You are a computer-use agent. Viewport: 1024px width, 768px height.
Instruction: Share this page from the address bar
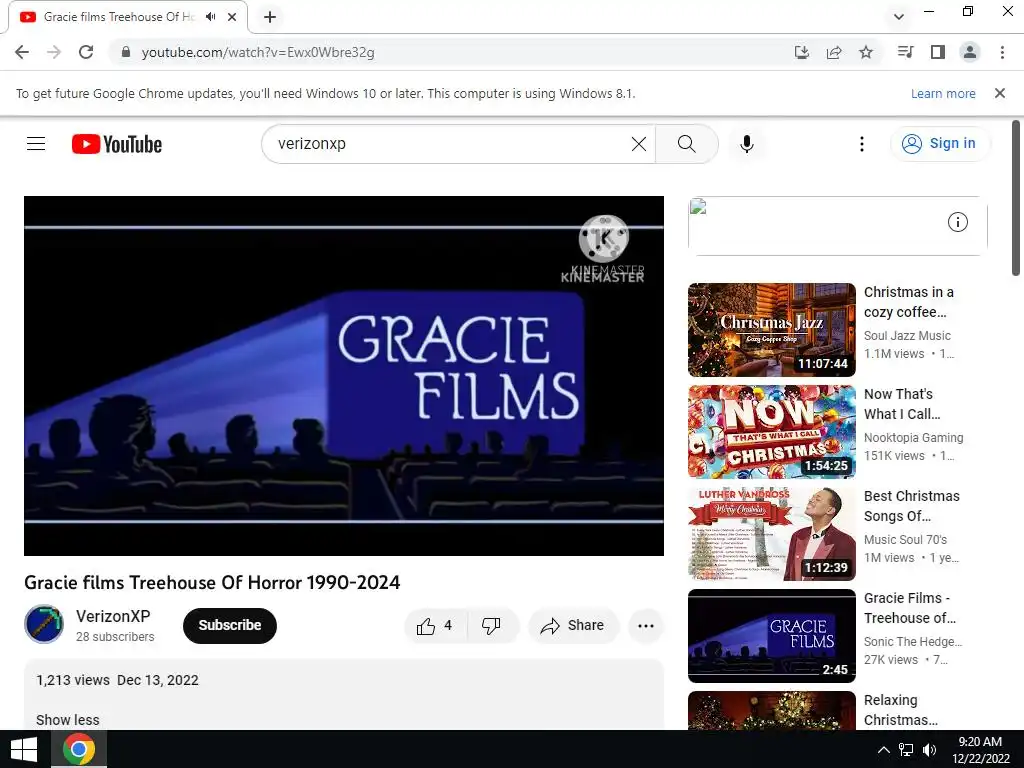[x=834, y=52]
